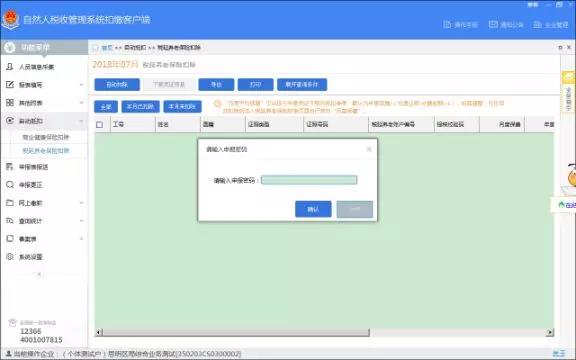
Task: Open 人员信息采集 person icon in sidebar
Action: click(x=10, y=66)
